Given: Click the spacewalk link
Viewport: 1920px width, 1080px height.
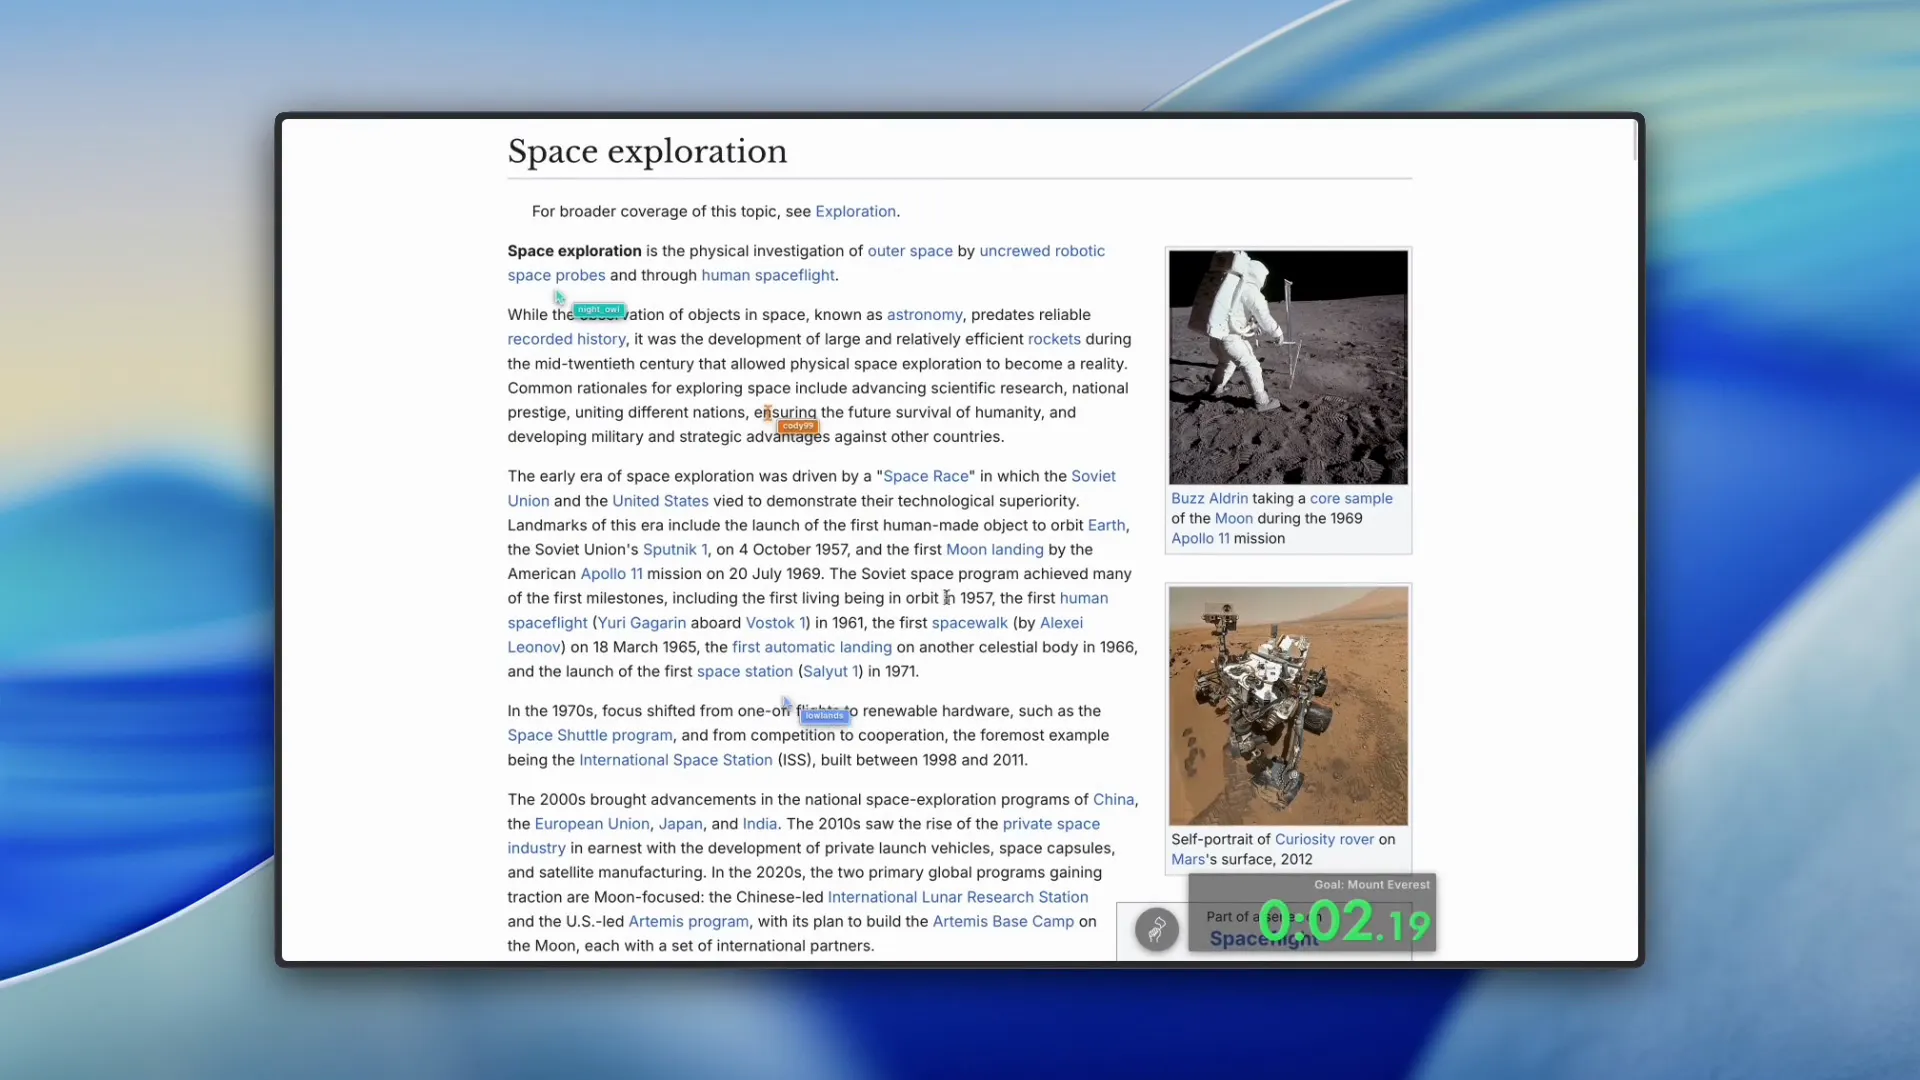Looking at the screenshot, I should (x=970, y=623).
